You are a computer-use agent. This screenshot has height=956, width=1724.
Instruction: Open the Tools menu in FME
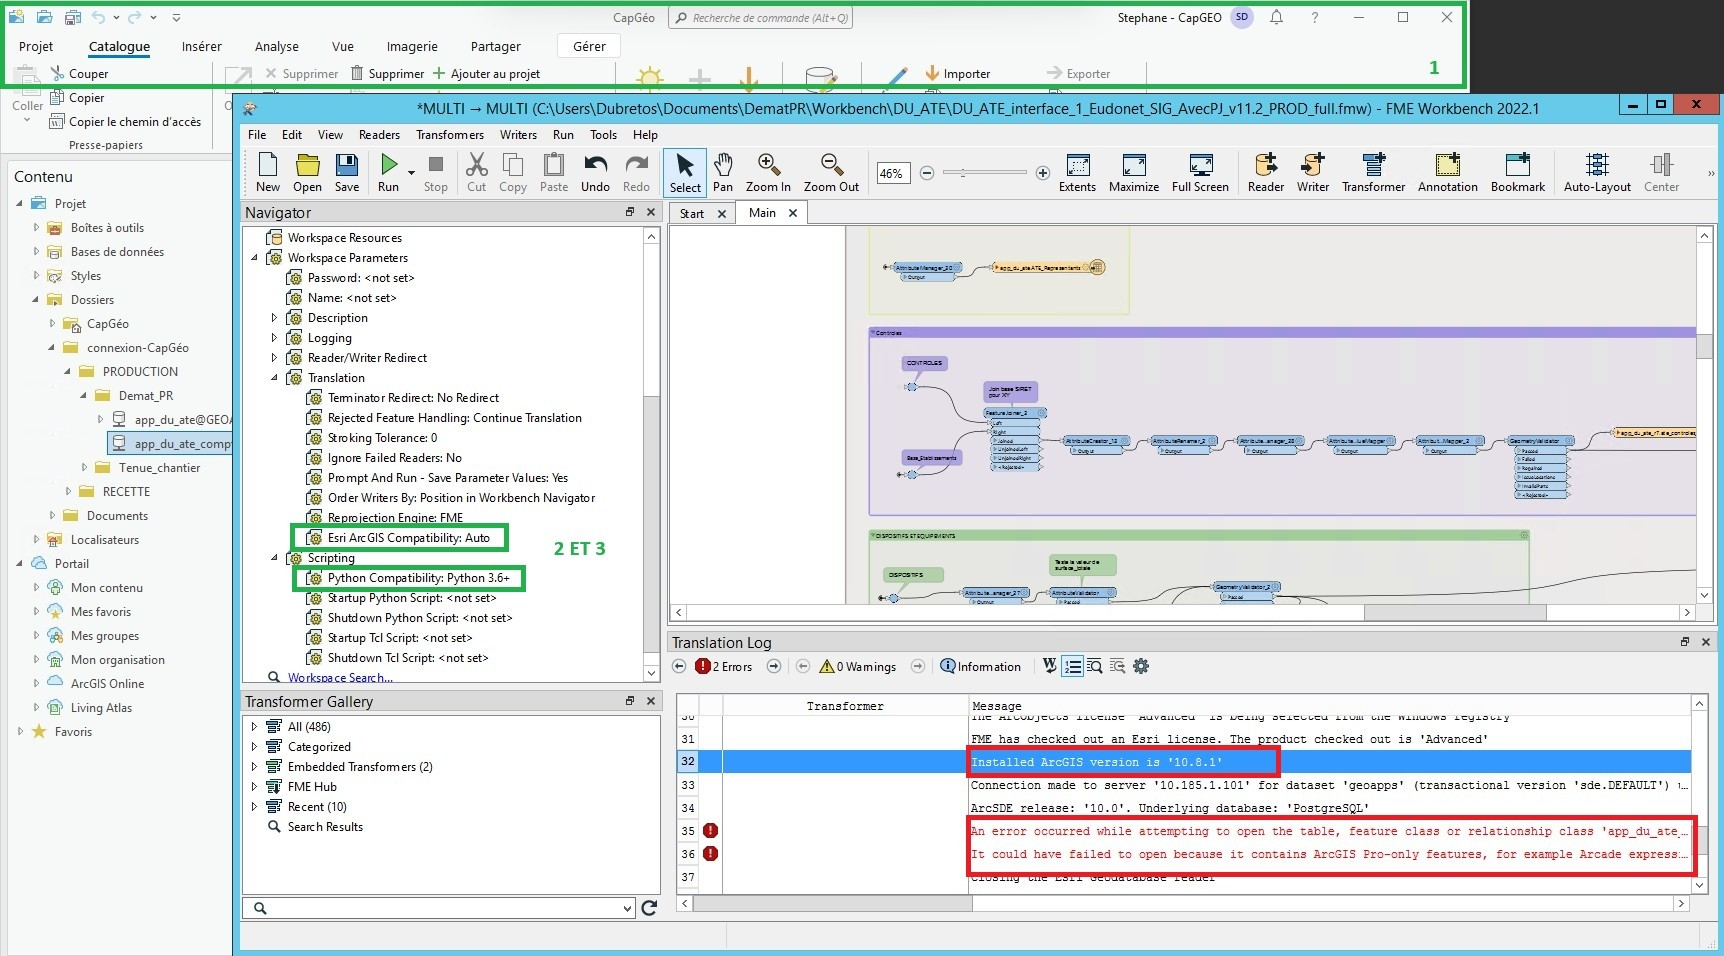tap(603, 135)
